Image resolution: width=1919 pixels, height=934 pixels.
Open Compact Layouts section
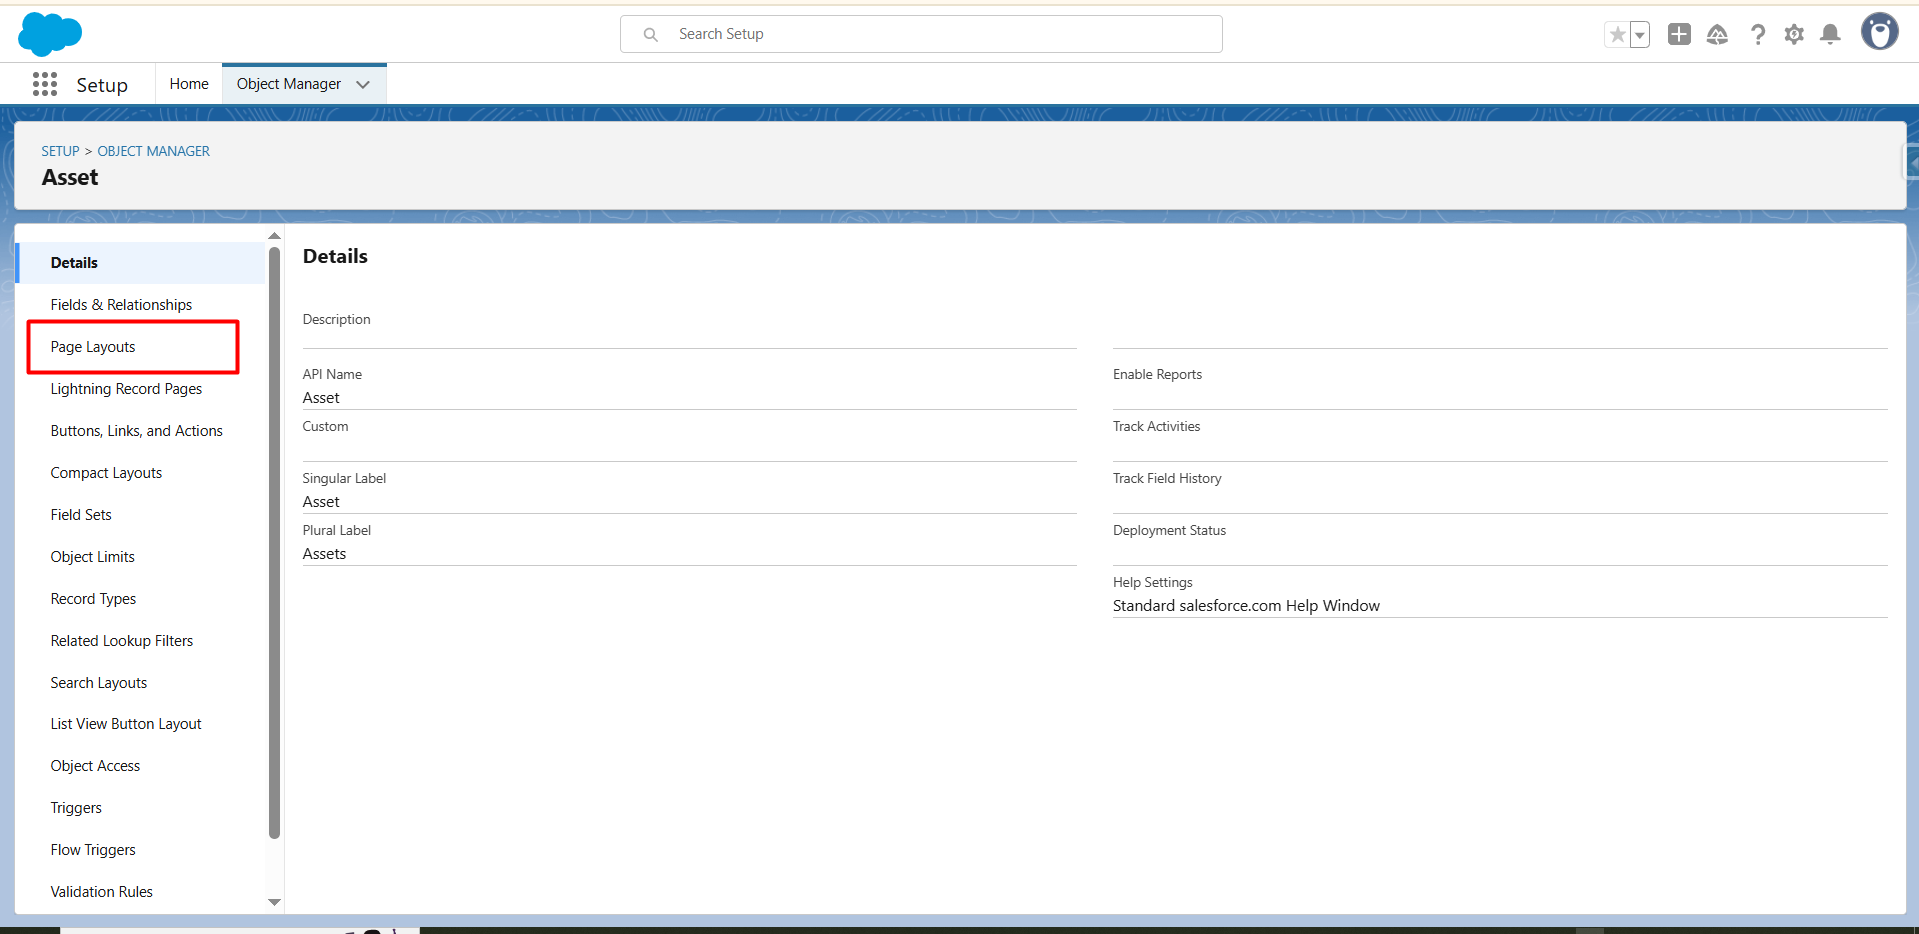click(x=106, y=473)
